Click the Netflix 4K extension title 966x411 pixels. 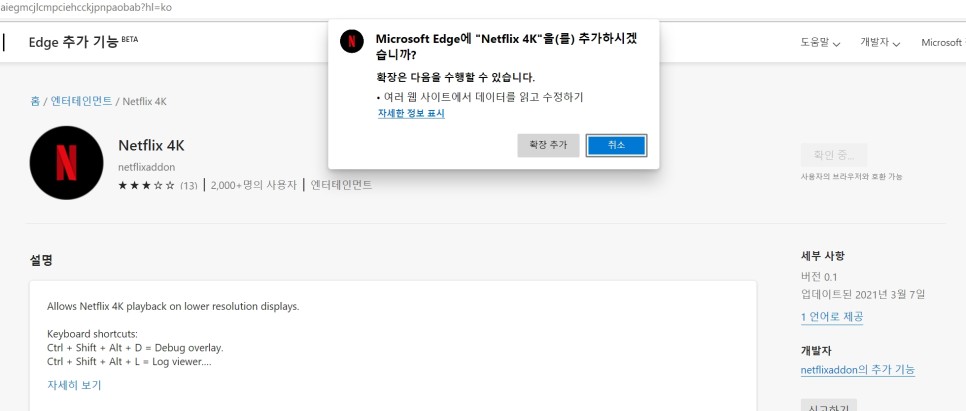(151, 146)
